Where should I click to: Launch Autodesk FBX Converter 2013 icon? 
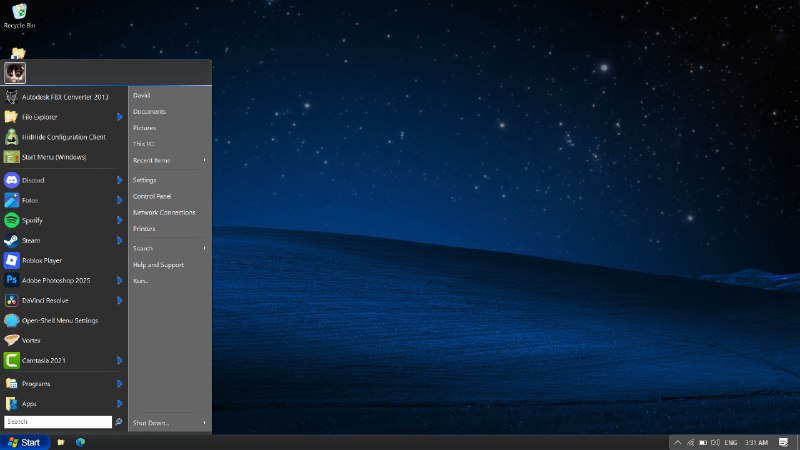[x=11, y=96]
